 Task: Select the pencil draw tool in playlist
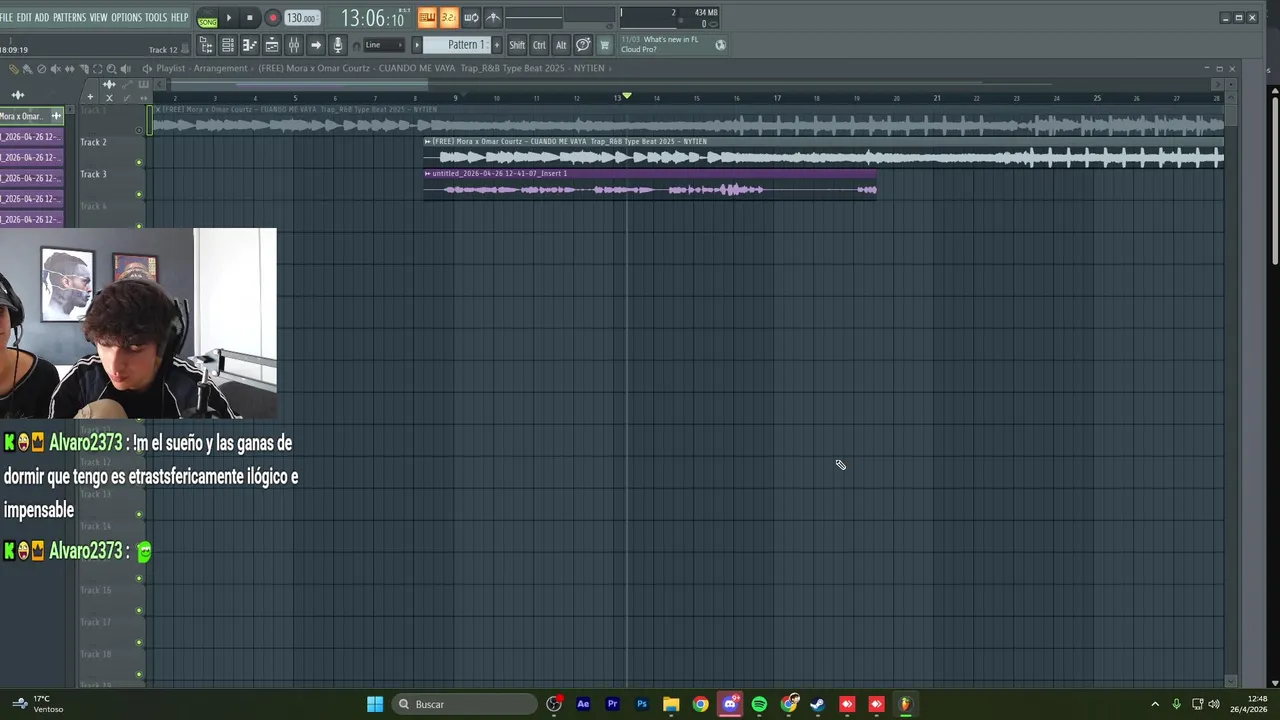pyautogui.click(x=13, y=69)
